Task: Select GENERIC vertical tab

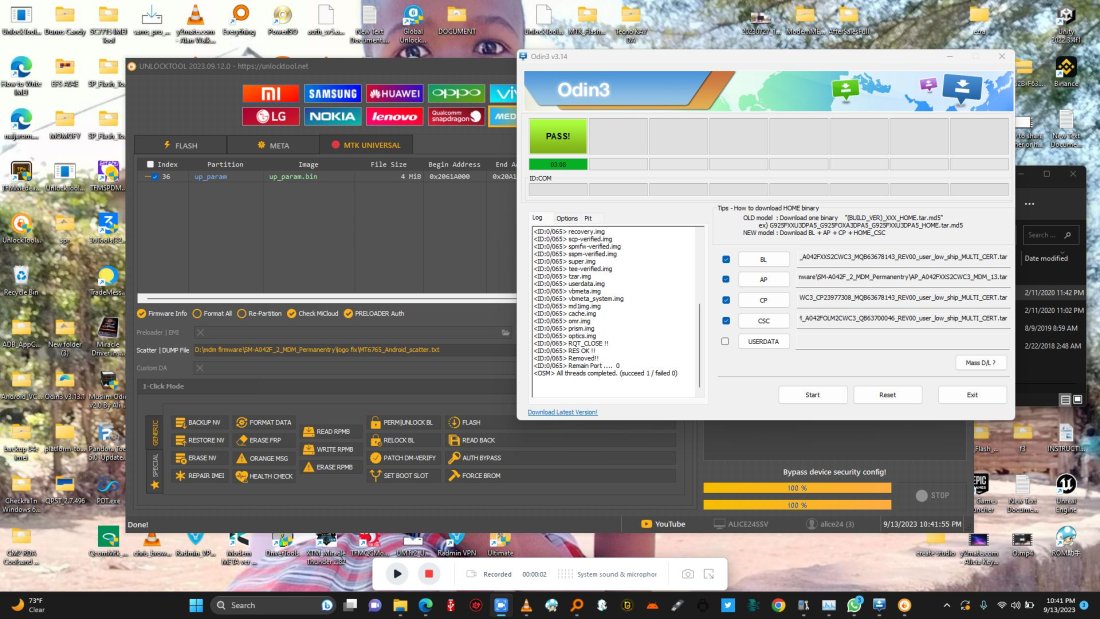Action: click(155, 432)
